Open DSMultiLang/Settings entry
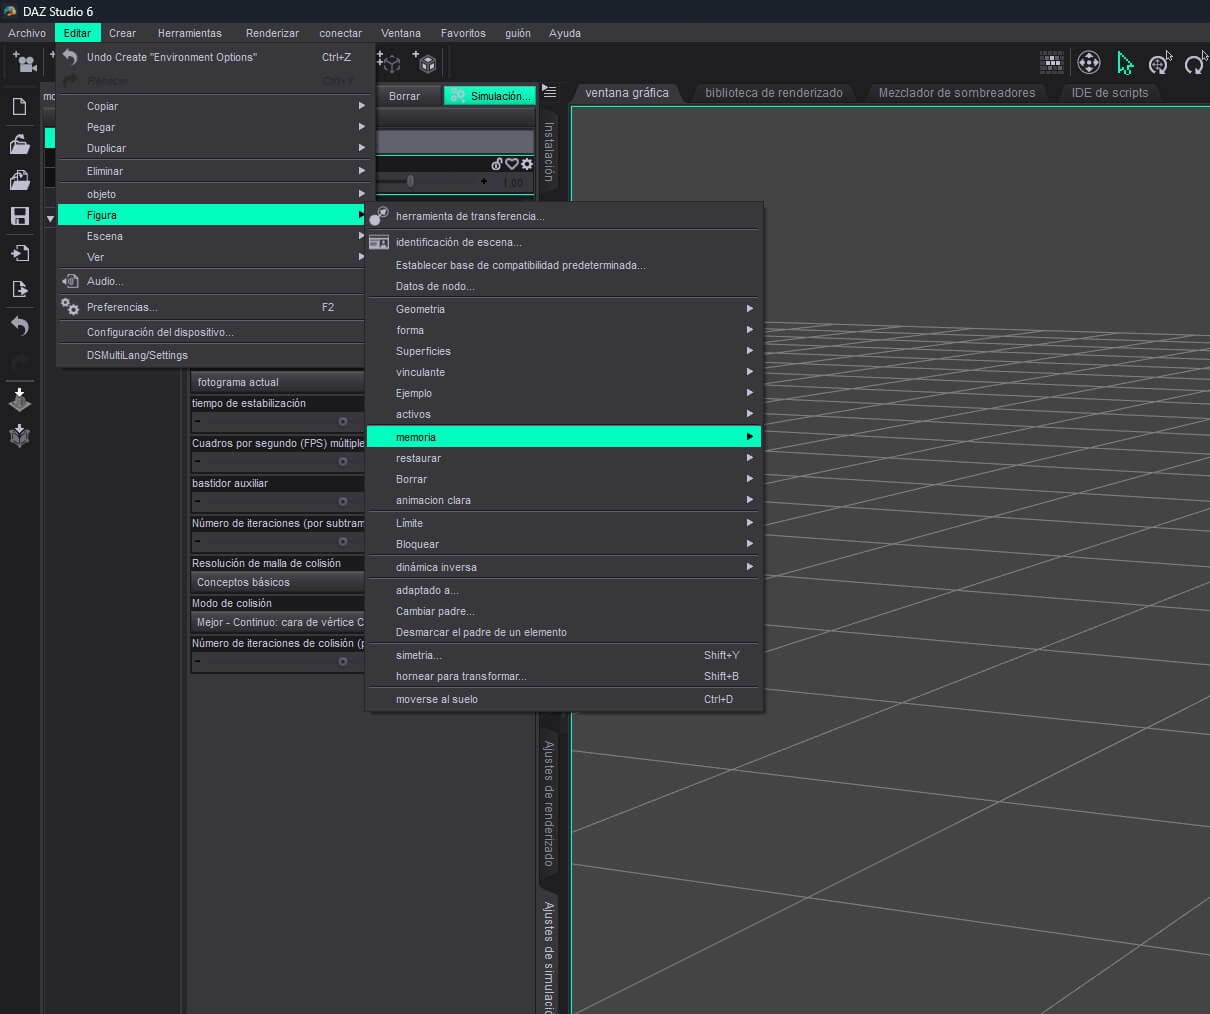Viewport: 1210px width, 1014px height. (x=211, y=355)
